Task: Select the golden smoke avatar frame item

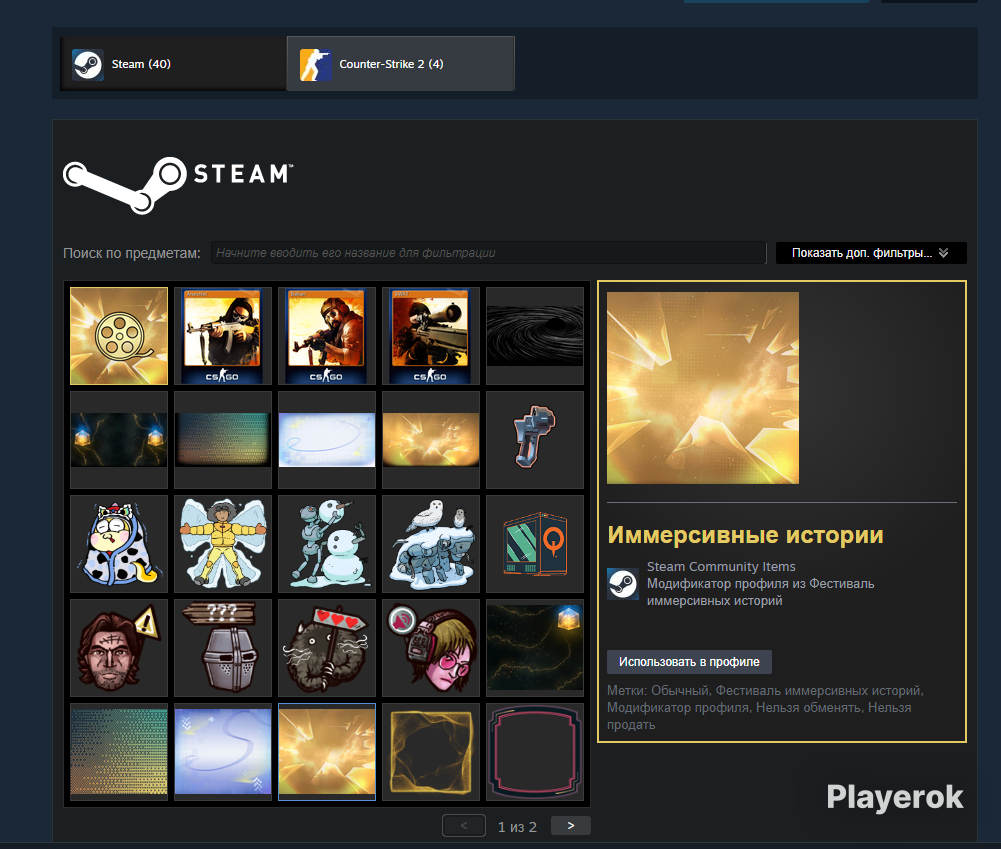Action: coord(431,752)
